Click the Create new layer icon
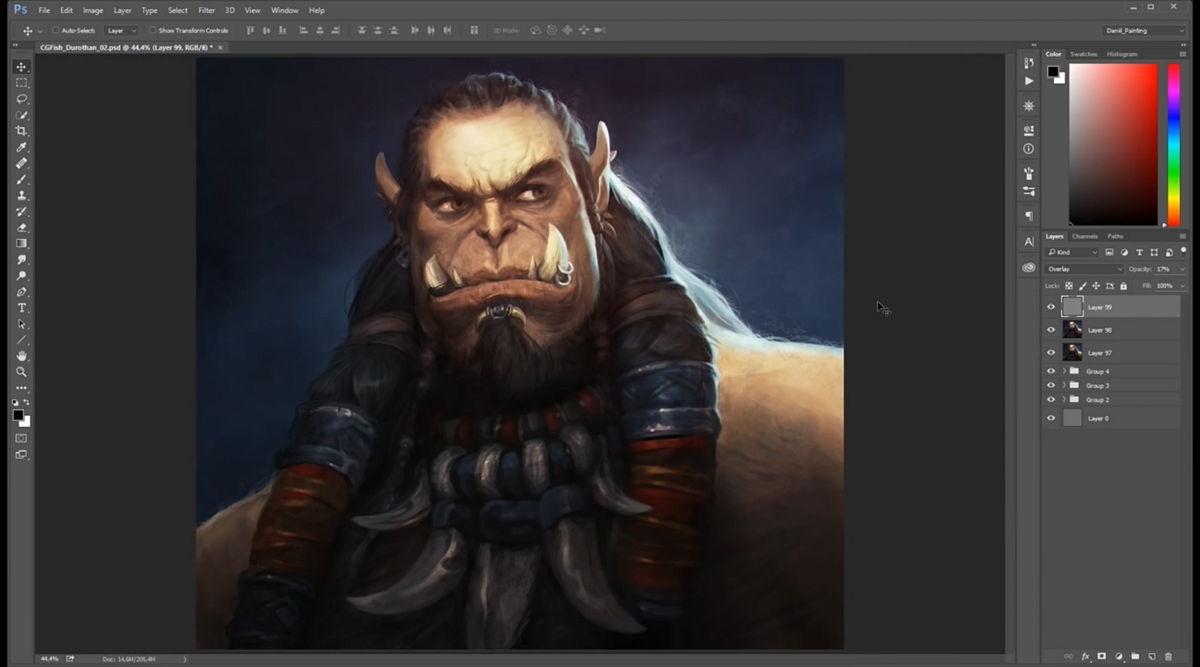The height and width of the screenshot is (667, 1200). tap(1152, 656)
